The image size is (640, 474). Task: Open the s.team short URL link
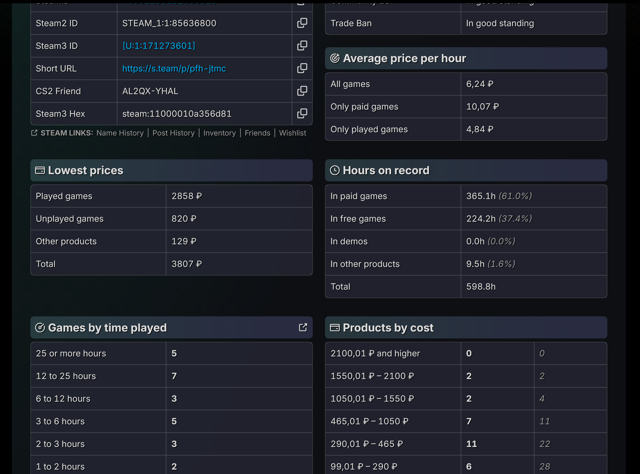(x=174, y=69)
